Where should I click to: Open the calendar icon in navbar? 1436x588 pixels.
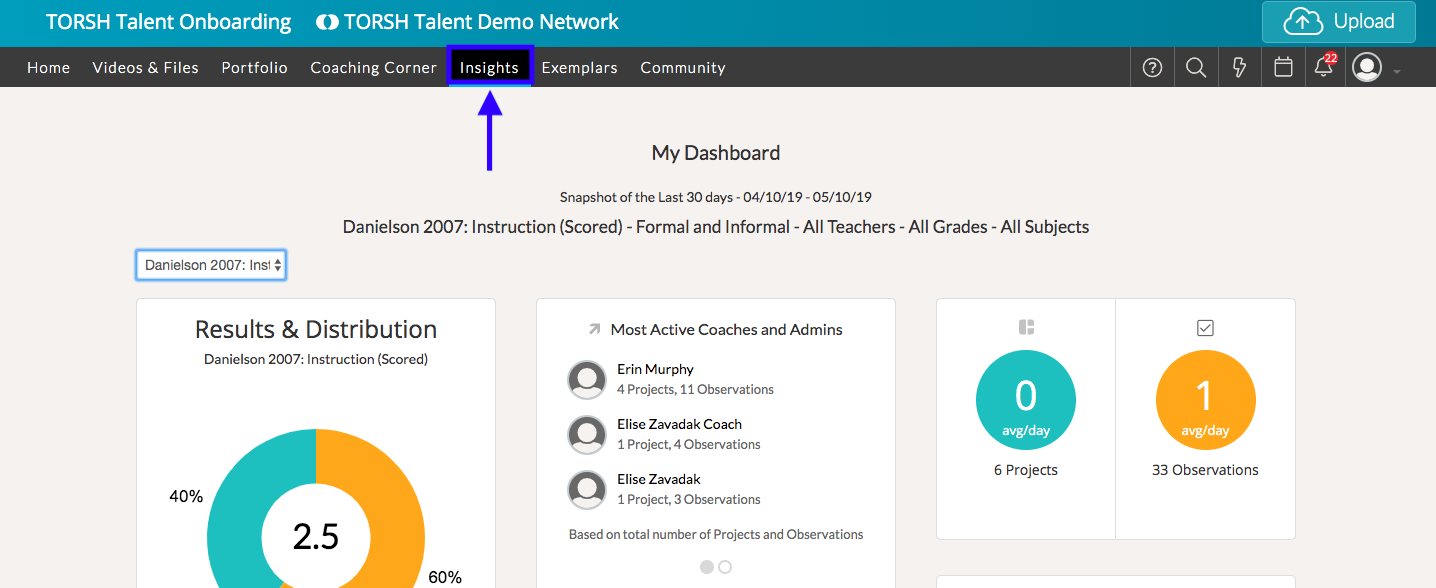[1283, 68]
